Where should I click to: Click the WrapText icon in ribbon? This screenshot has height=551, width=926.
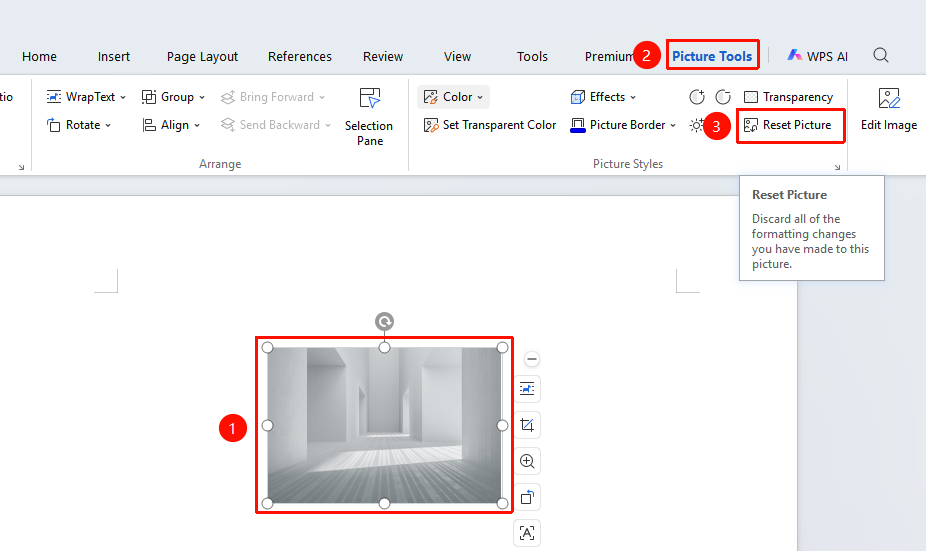click(54, 97)
